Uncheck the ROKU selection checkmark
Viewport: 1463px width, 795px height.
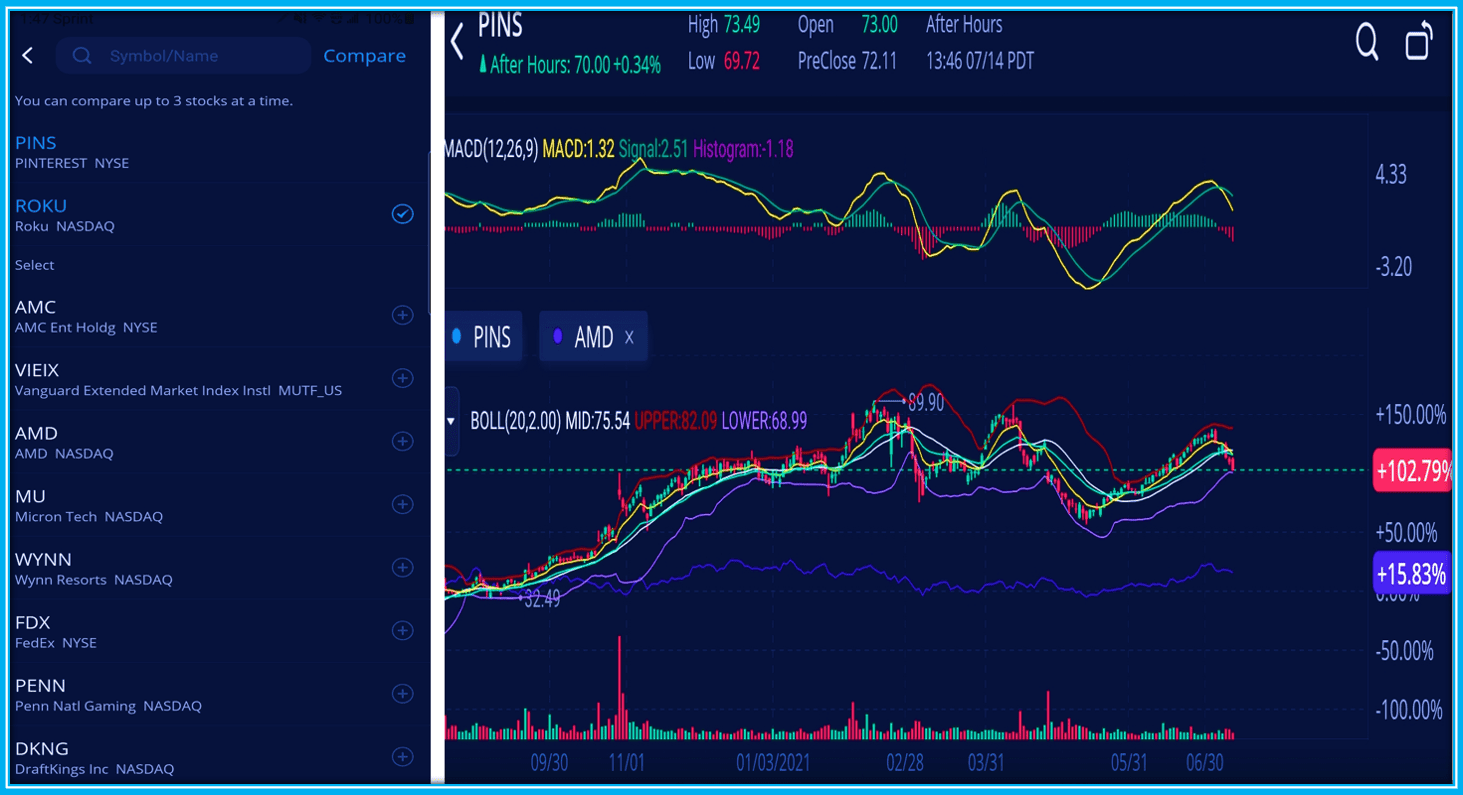[402, 214]
